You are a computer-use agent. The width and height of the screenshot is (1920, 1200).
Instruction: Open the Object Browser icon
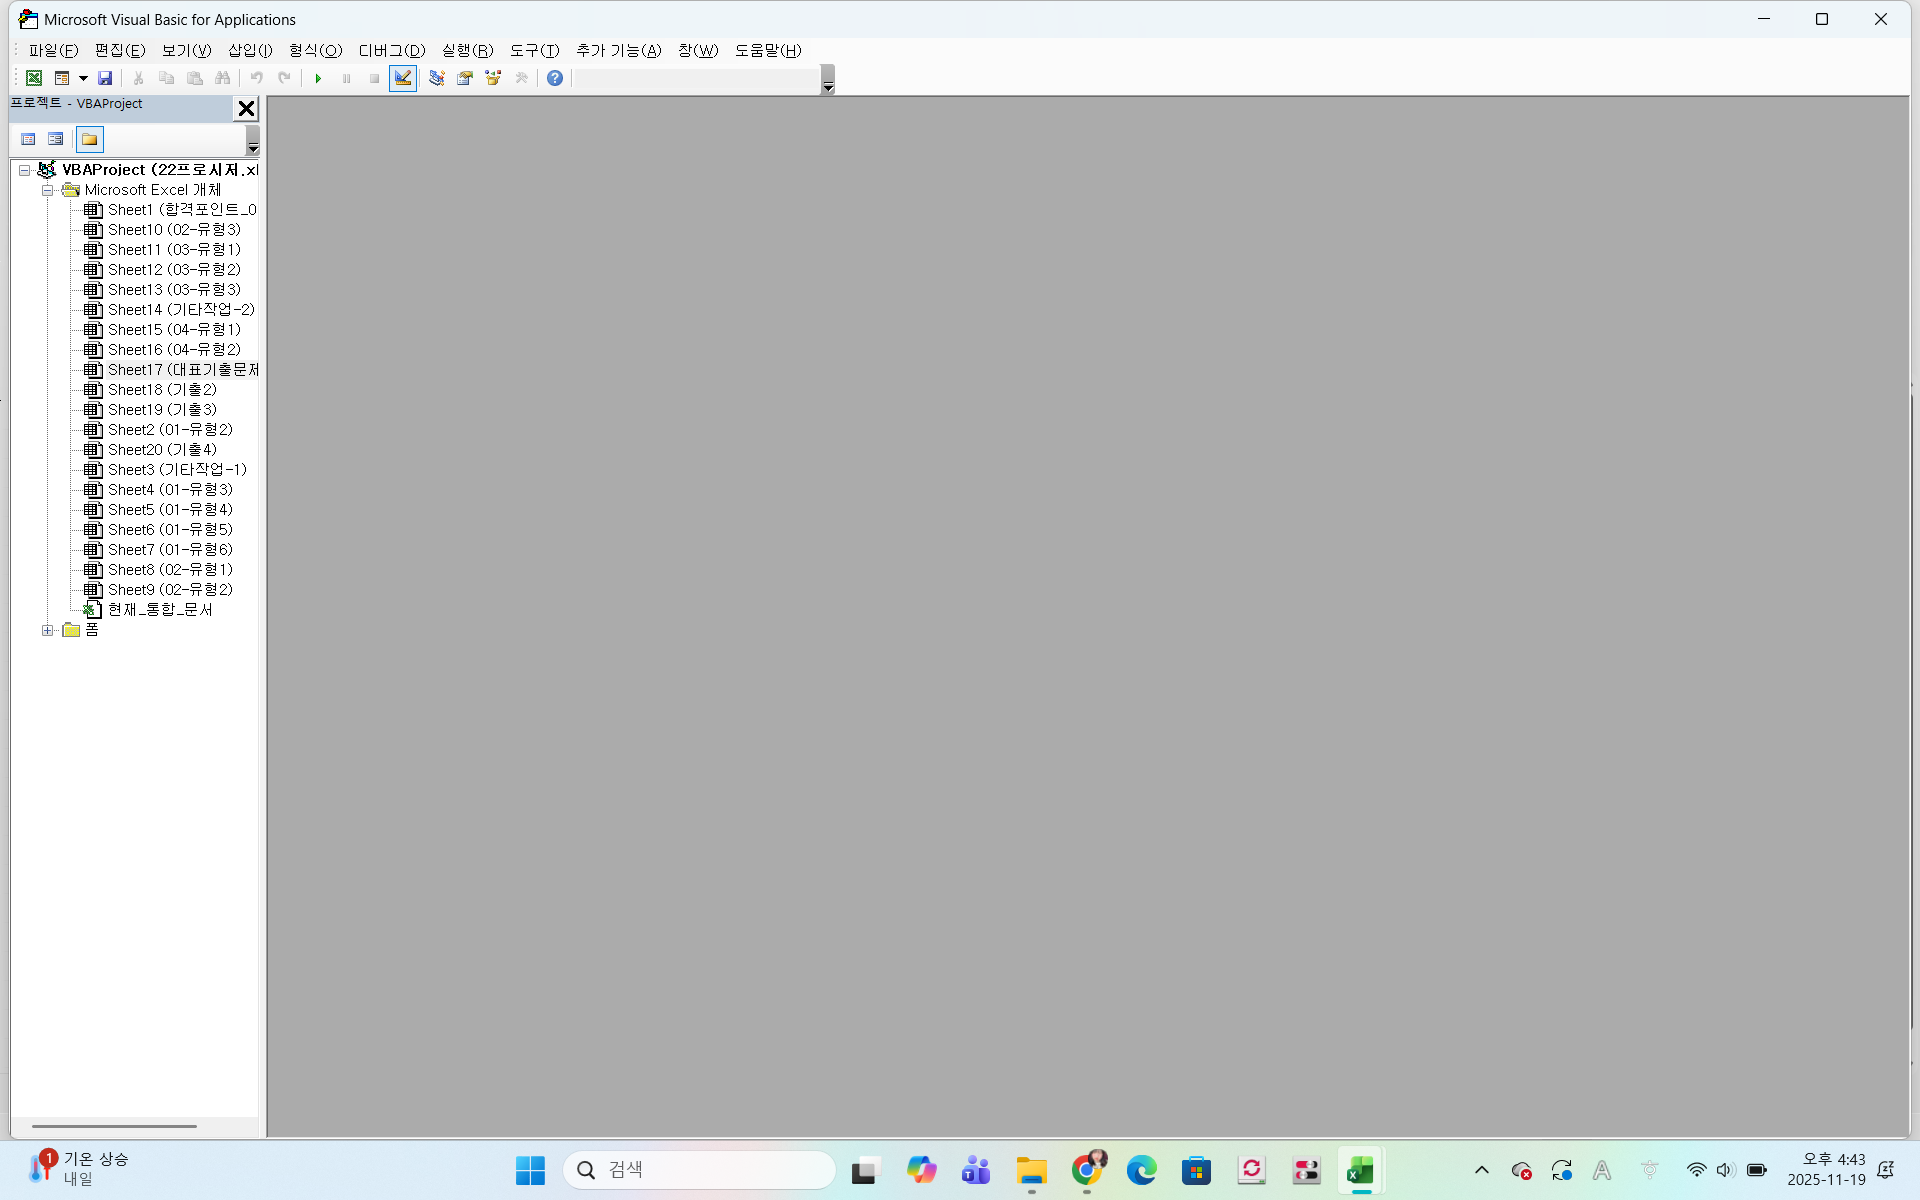point(493,78)
